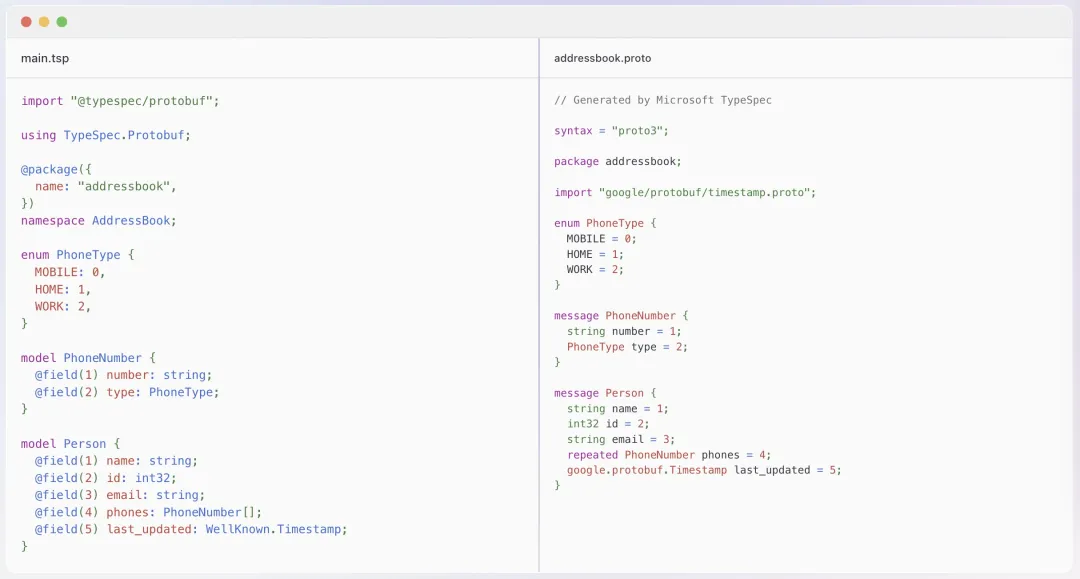The image size is (1080, 579).
Task: Switch to the main.tsp tab
Action: [45, 58]
